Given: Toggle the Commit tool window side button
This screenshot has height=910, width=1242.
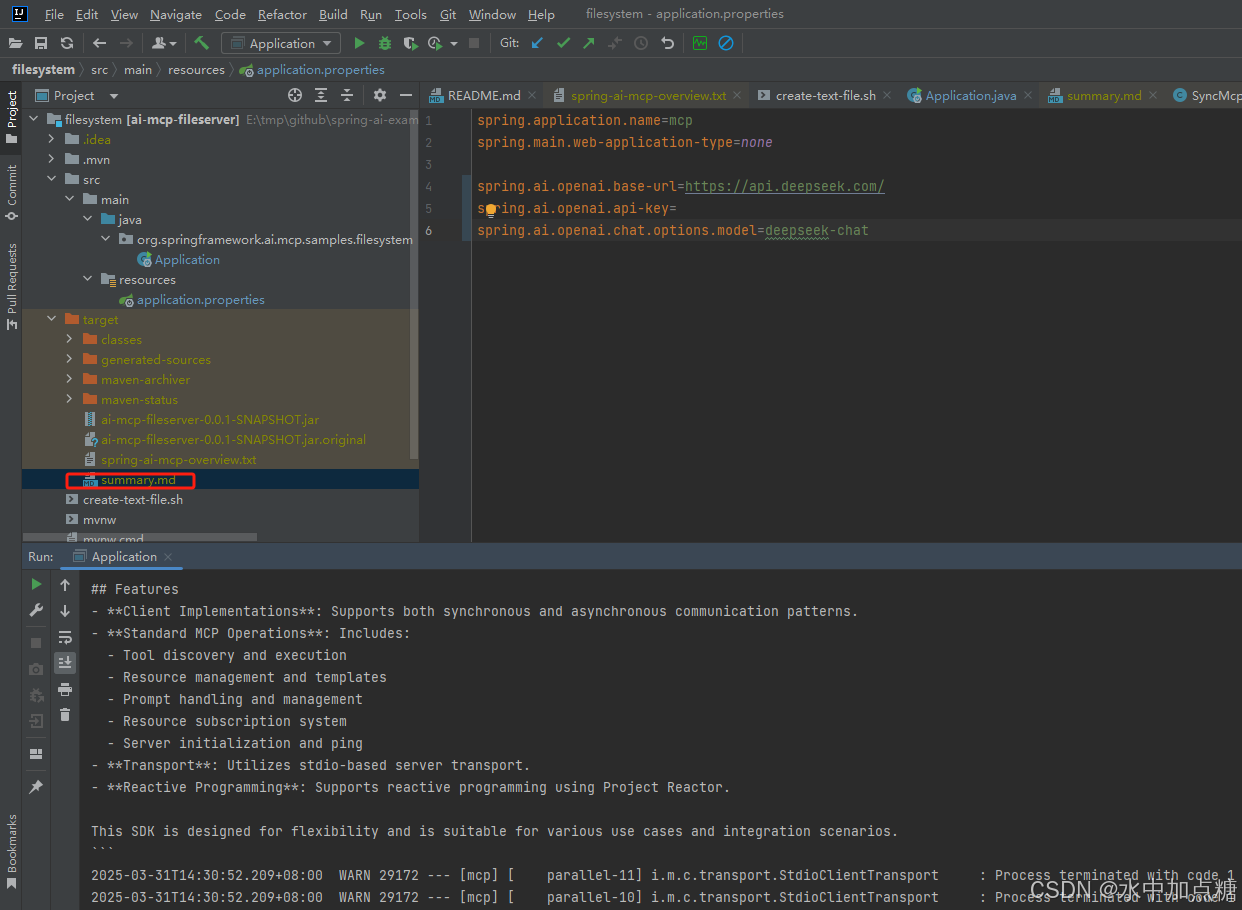Looking at the screenshot, I should pos(11,191).
